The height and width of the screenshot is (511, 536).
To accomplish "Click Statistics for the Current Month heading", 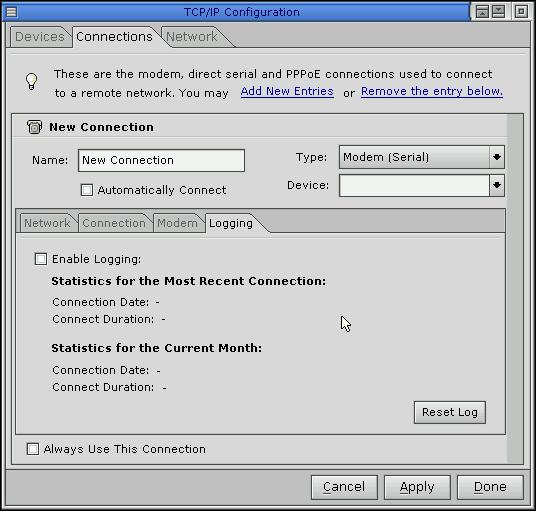I will pos(157,348).
